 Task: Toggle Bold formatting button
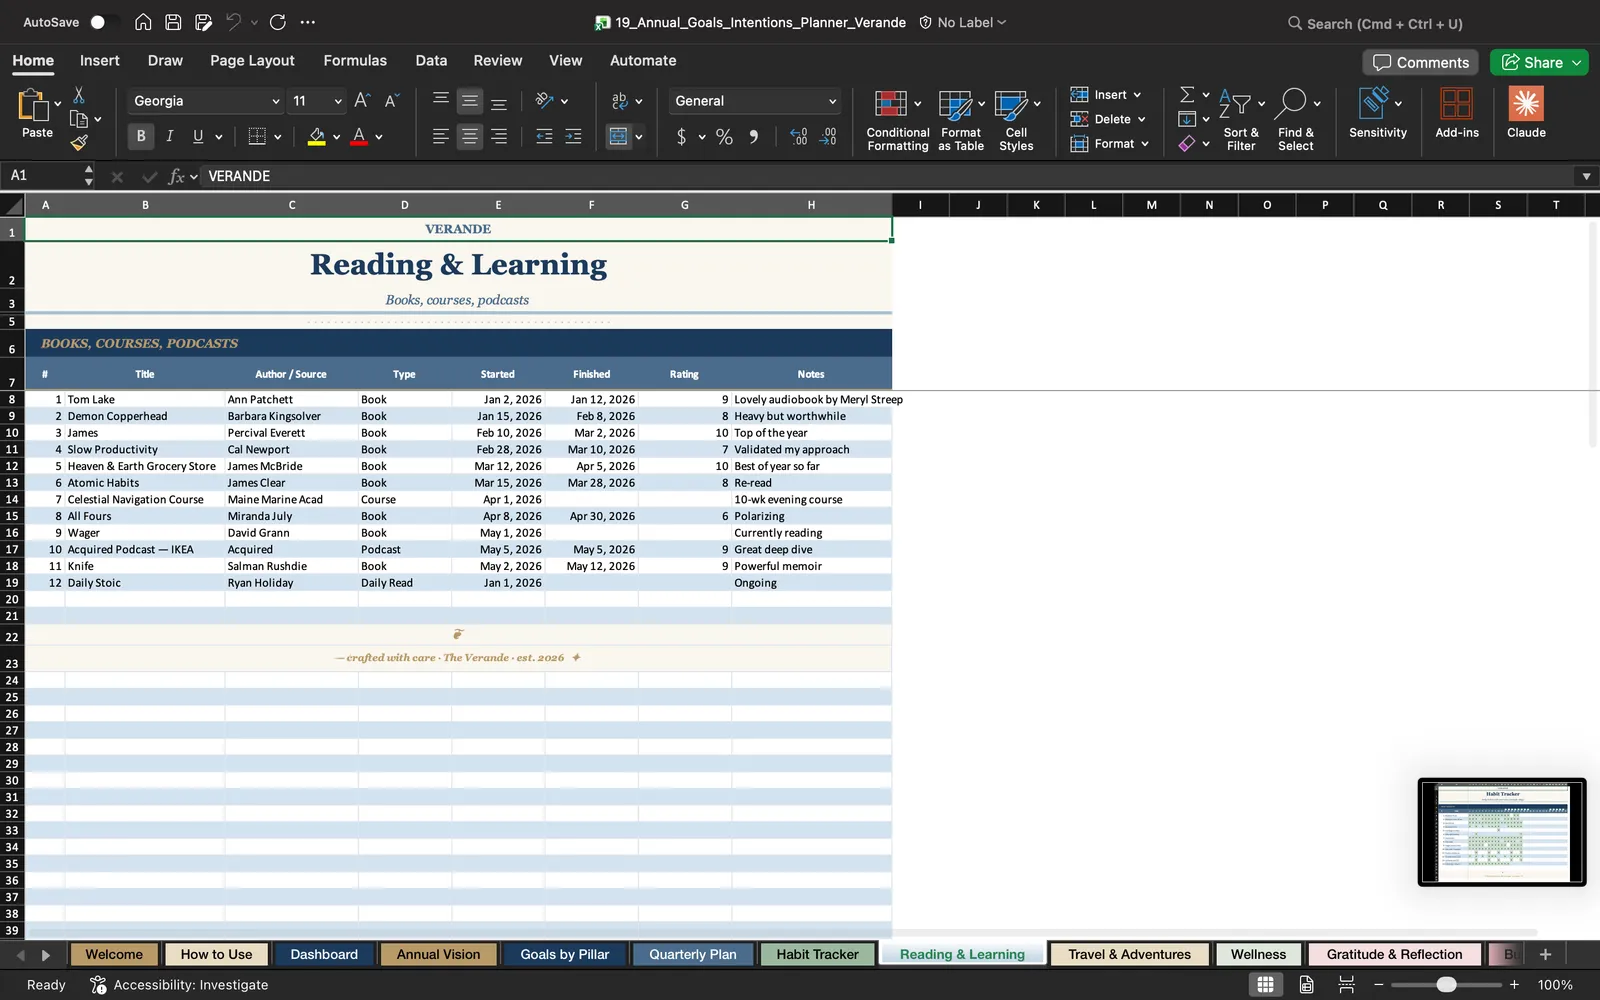(x=141, y=136)
